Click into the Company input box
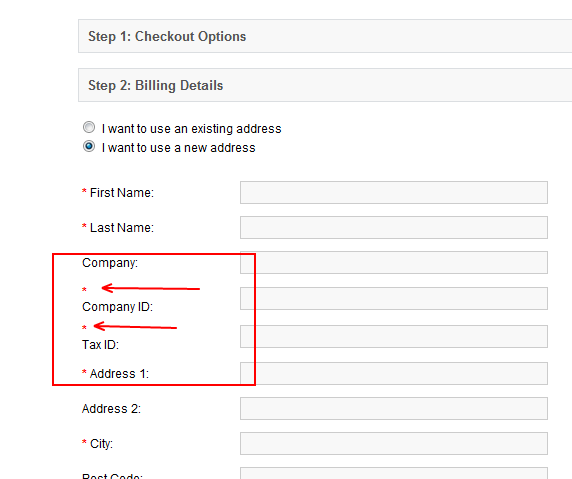 pyautogui.click(x=394, y=263)
